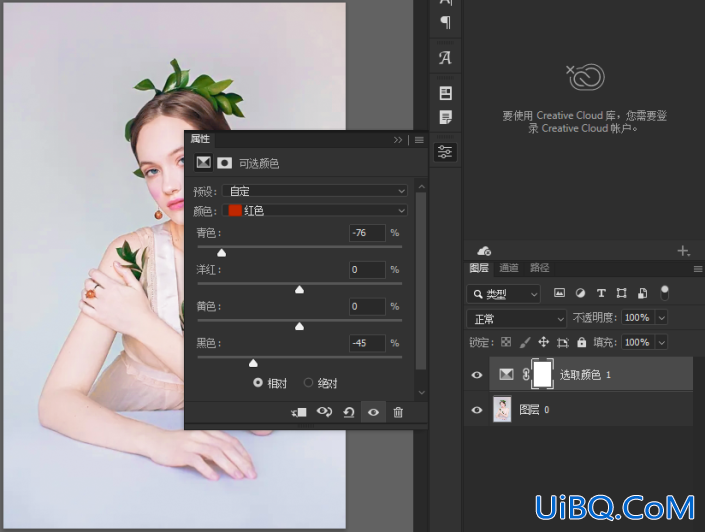Switch to the 通道 tab
Image resolution: width=705 pixels, height=532 pixels.
tap(509, 268)
